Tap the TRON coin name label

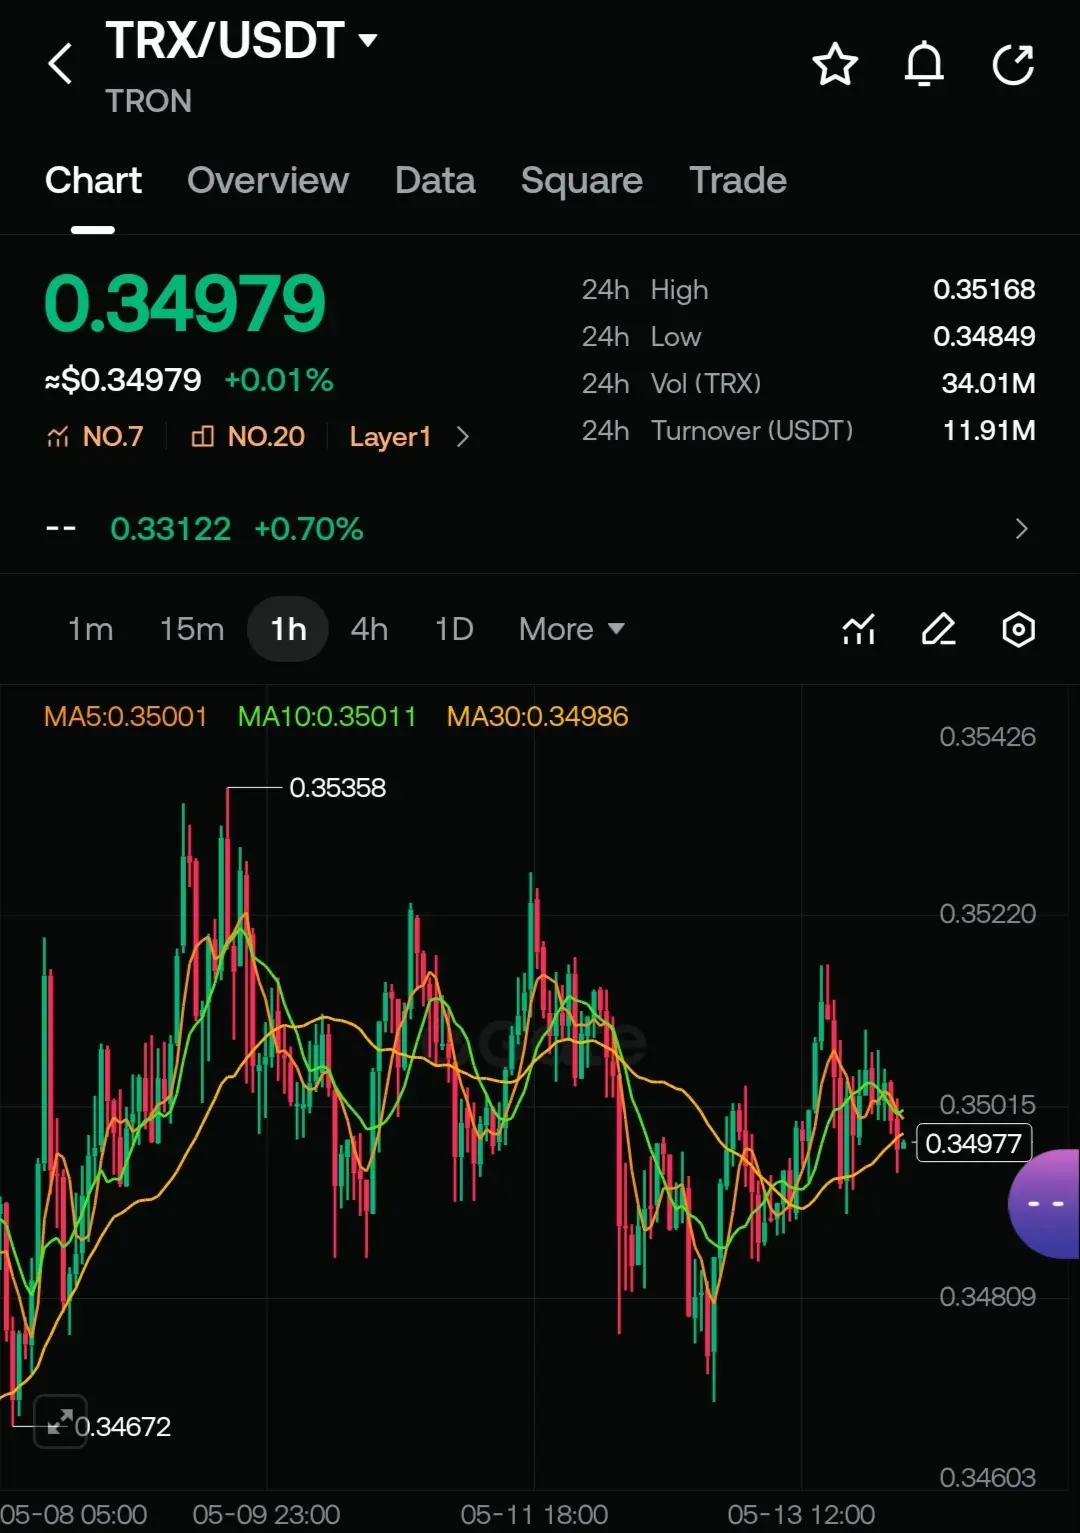pos(148,101)
